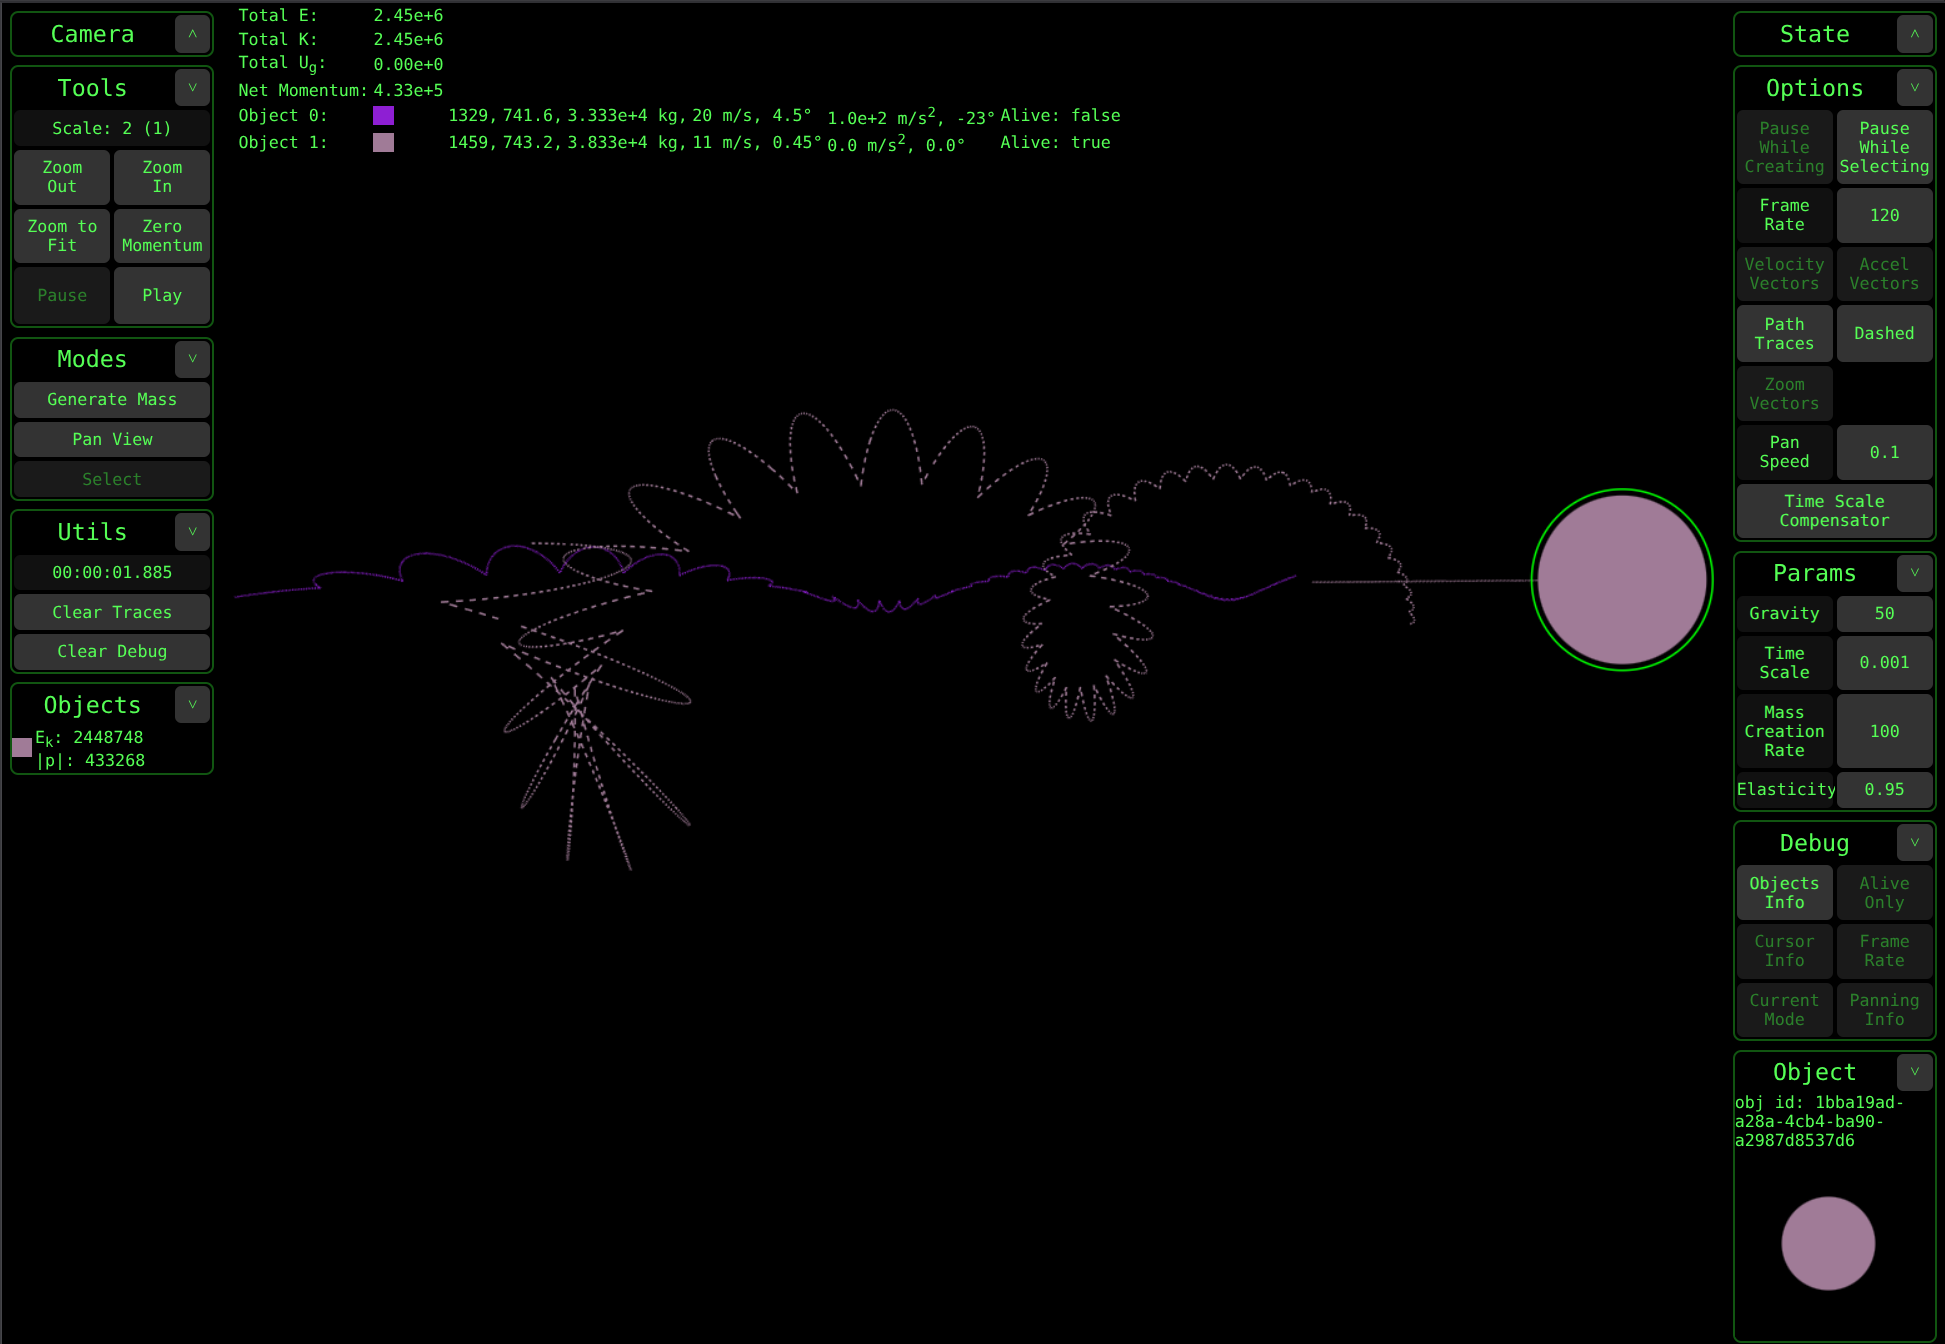Image resolution: width=1945 pixels, height=1344 pixels.
Task: Switch to Pan View mode
Action: [x=112, y=440]
